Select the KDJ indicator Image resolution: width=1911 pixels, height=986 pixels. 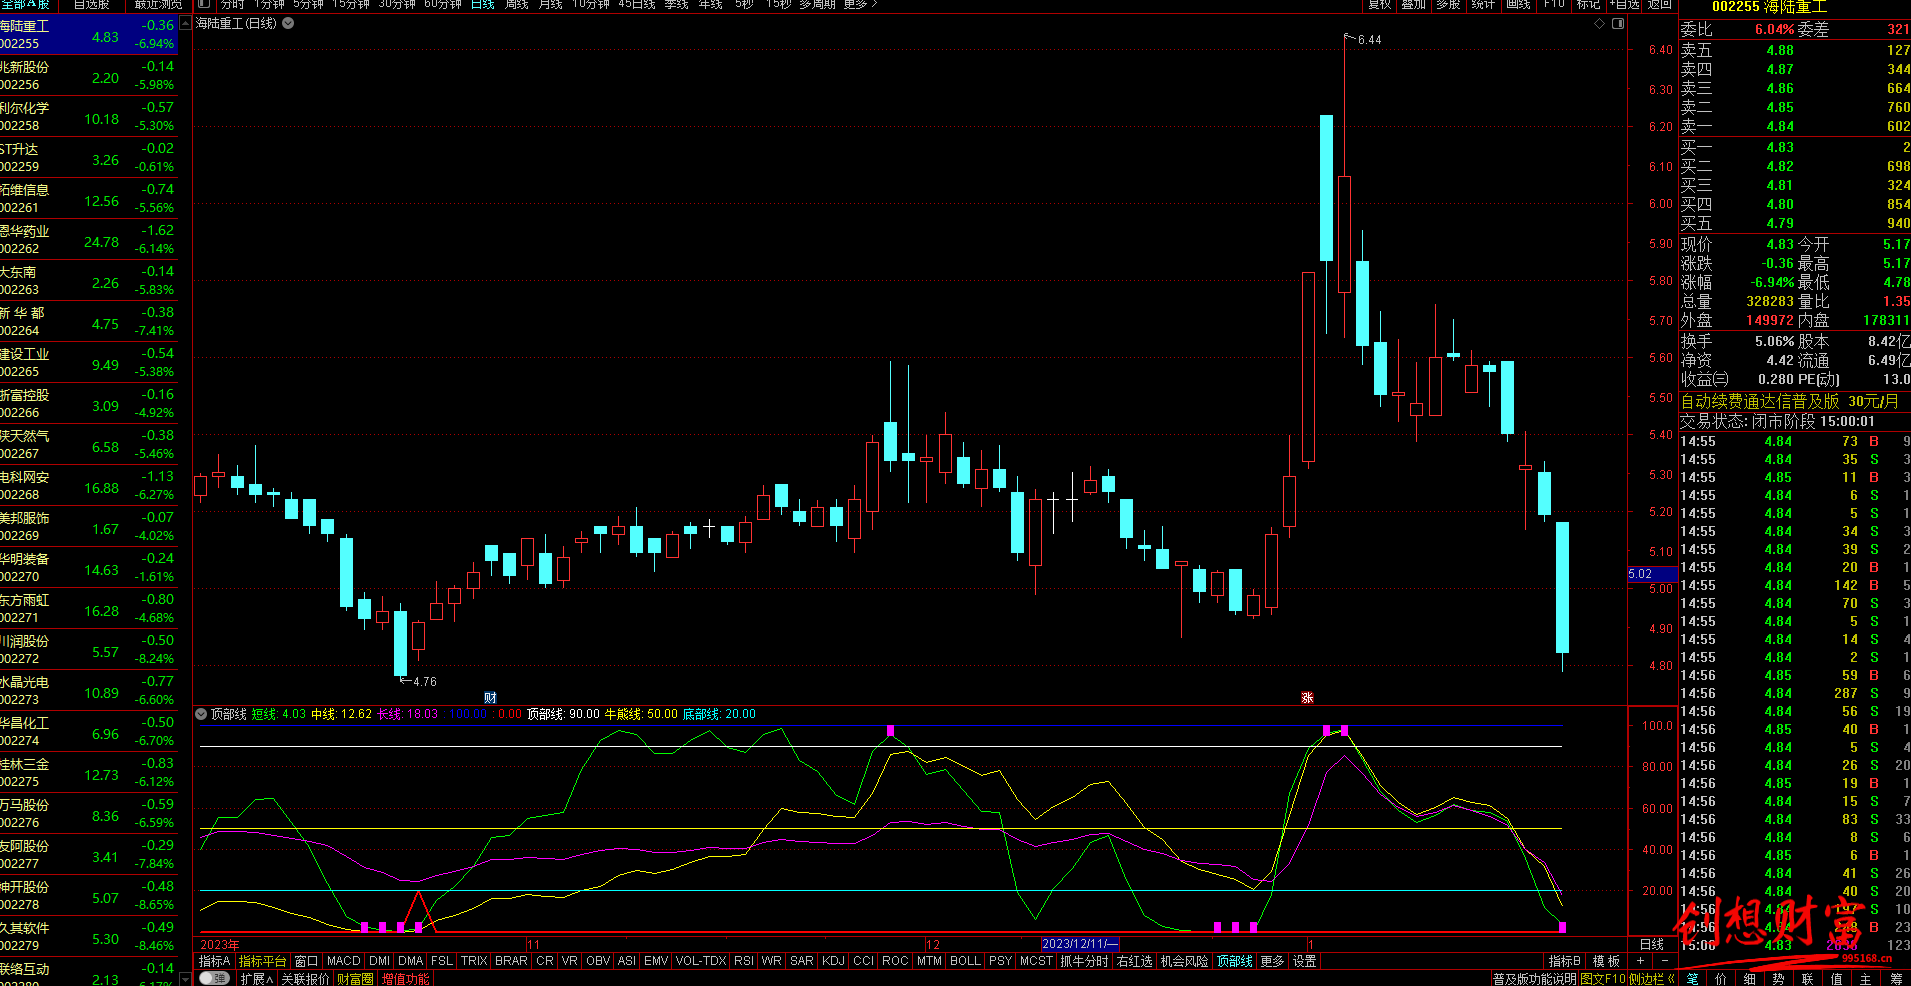coord(833,961)
